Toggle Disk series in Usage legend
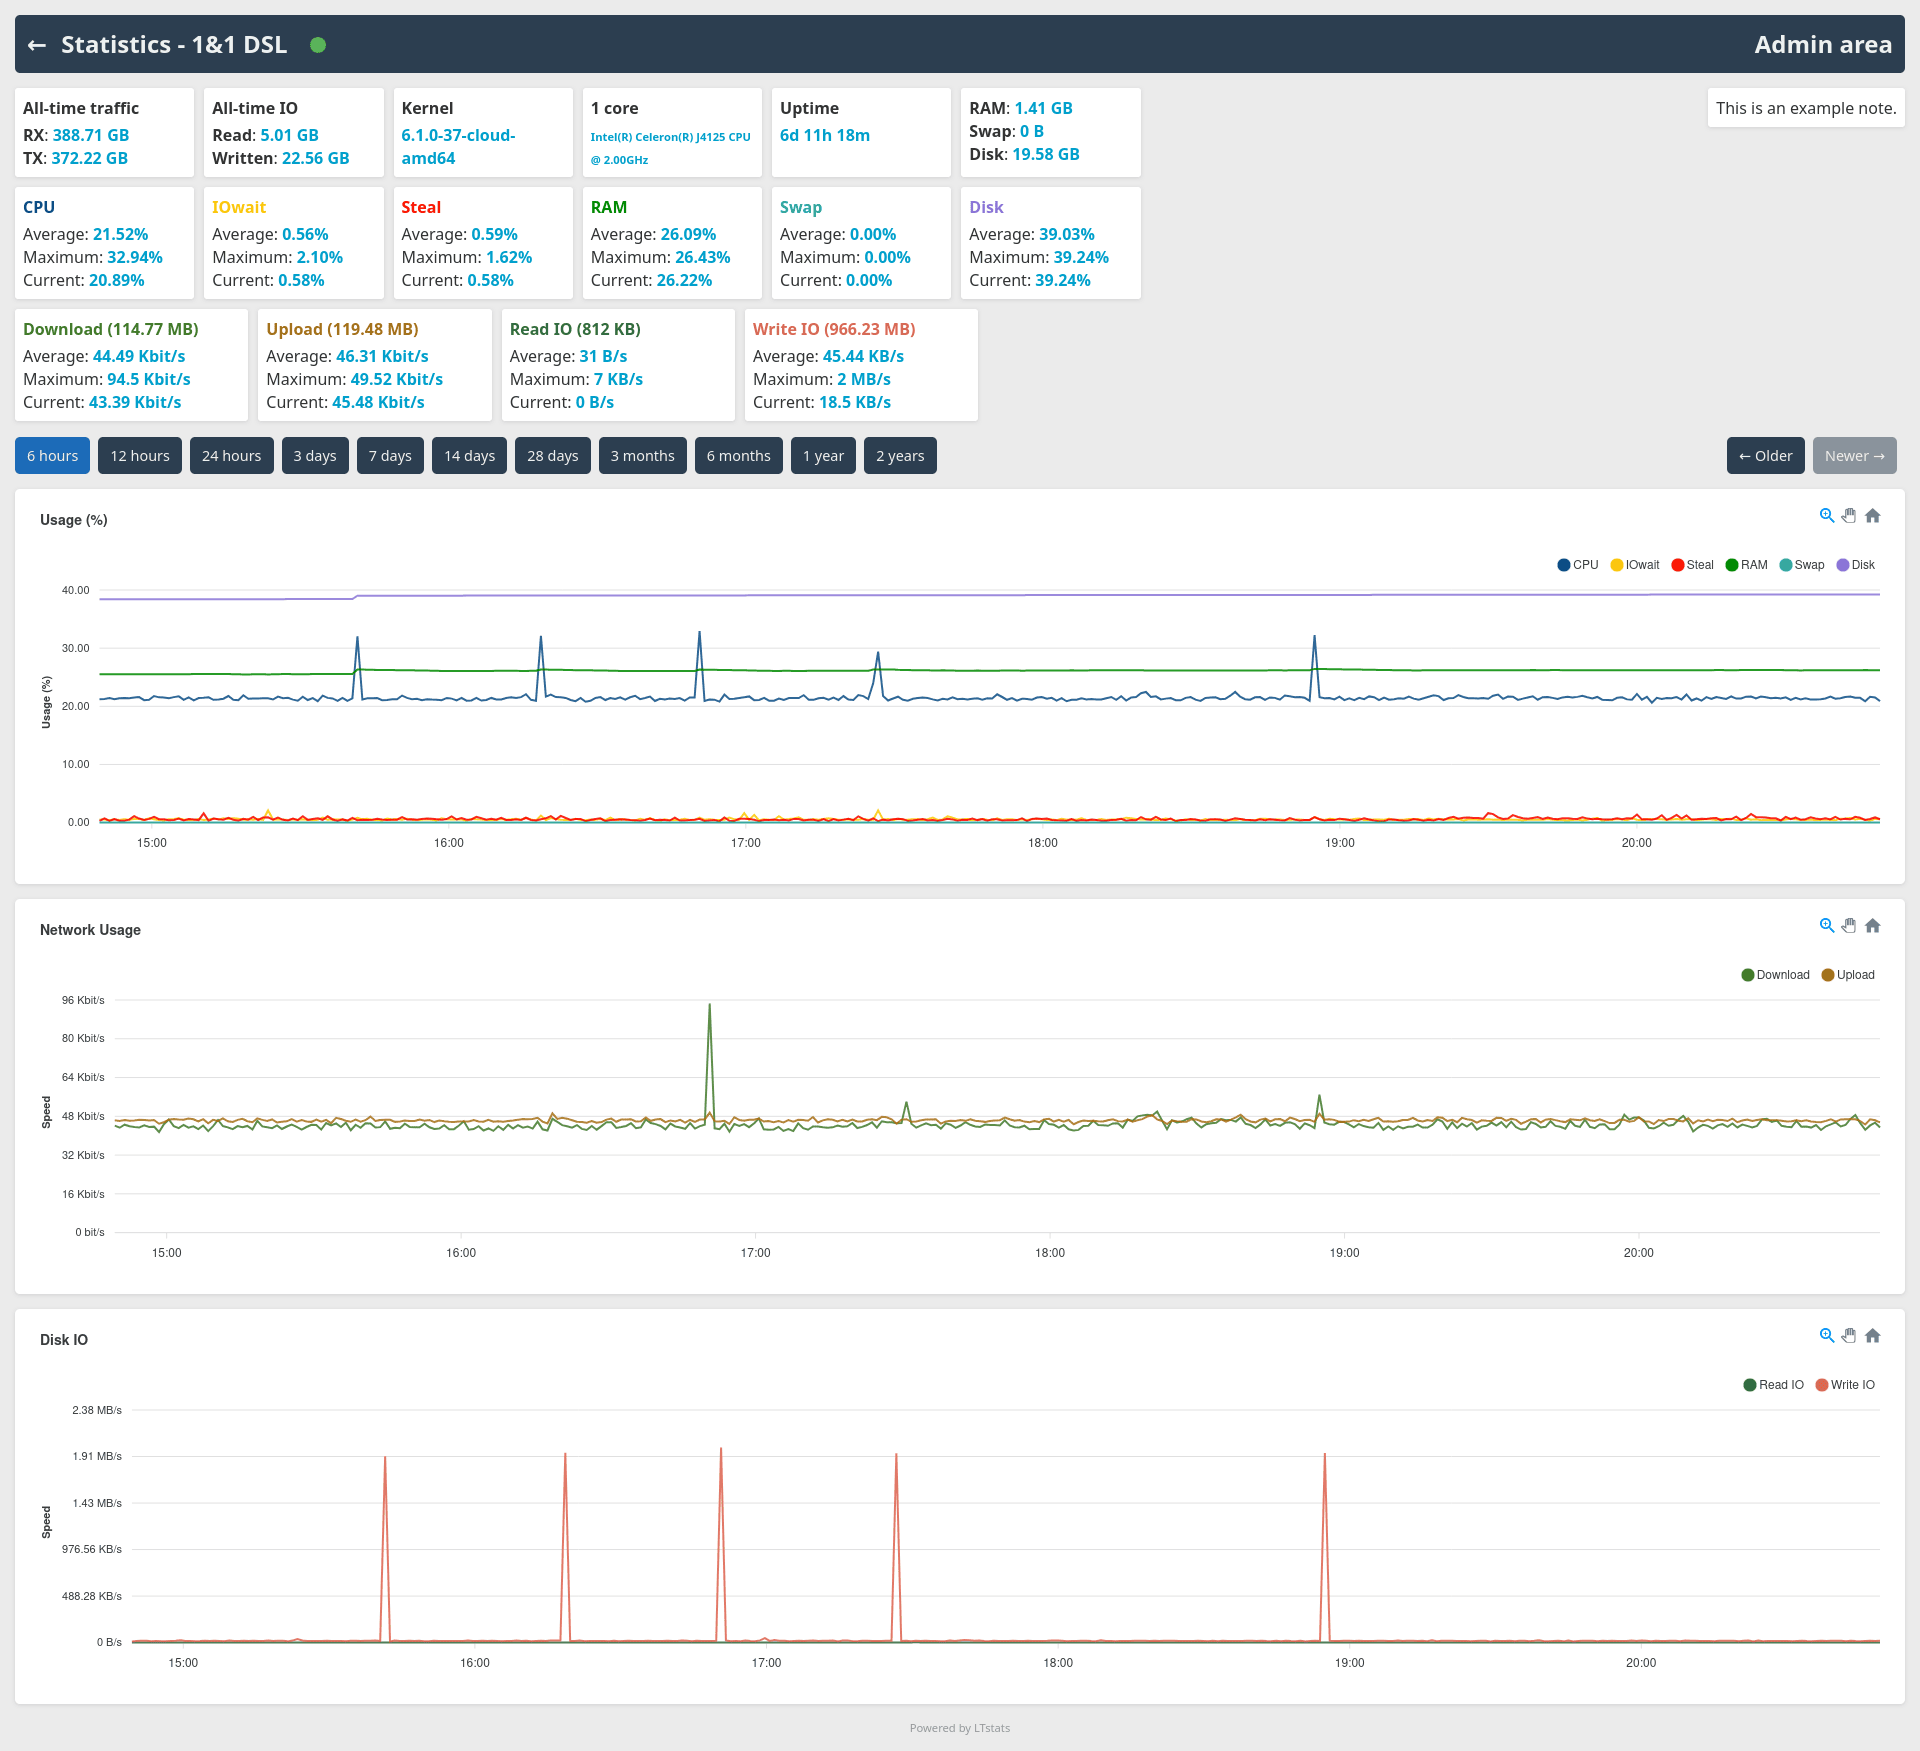 point(1856,565)
